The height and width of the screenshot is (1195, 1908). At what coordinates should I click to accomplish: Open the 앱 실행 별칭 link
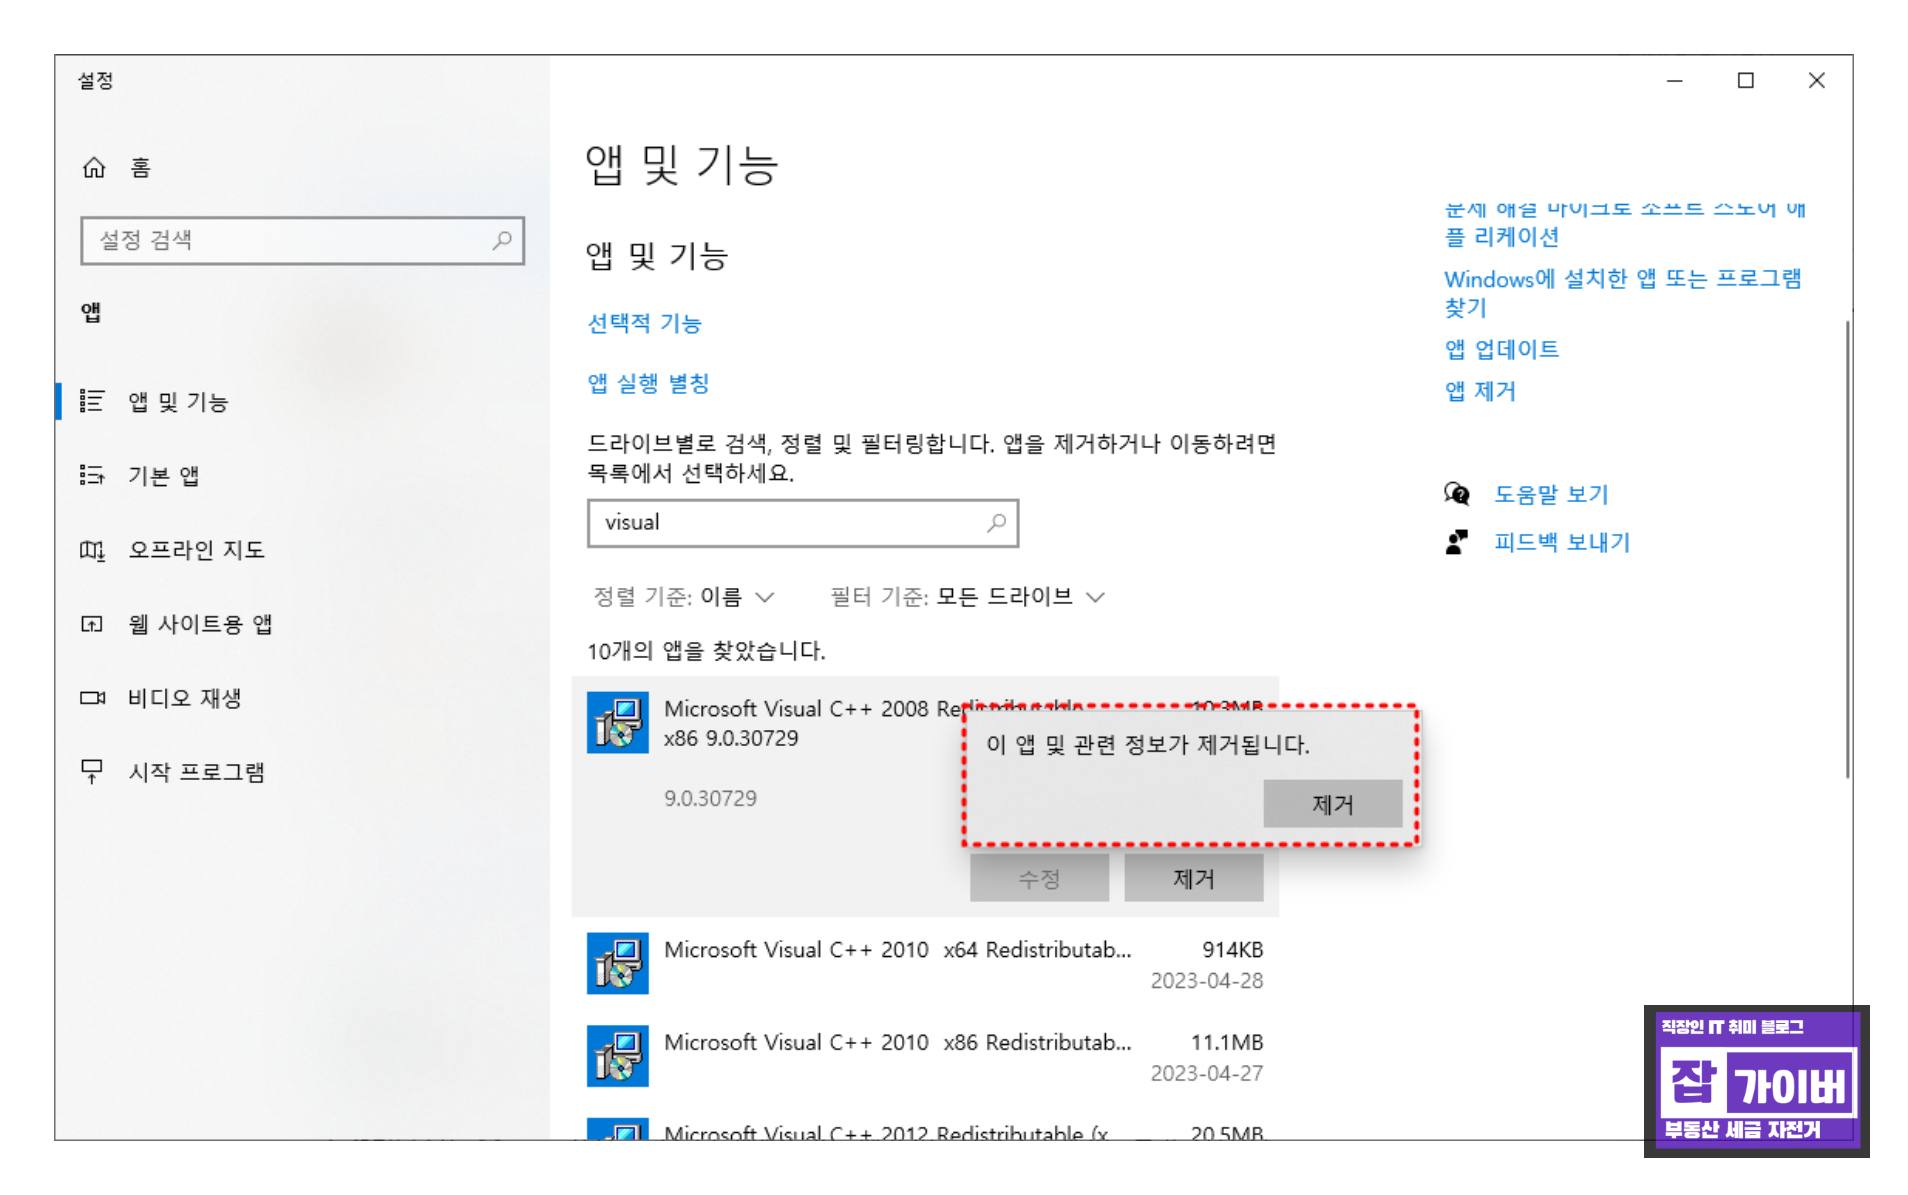pyautogui.click(x=648, y=383)
